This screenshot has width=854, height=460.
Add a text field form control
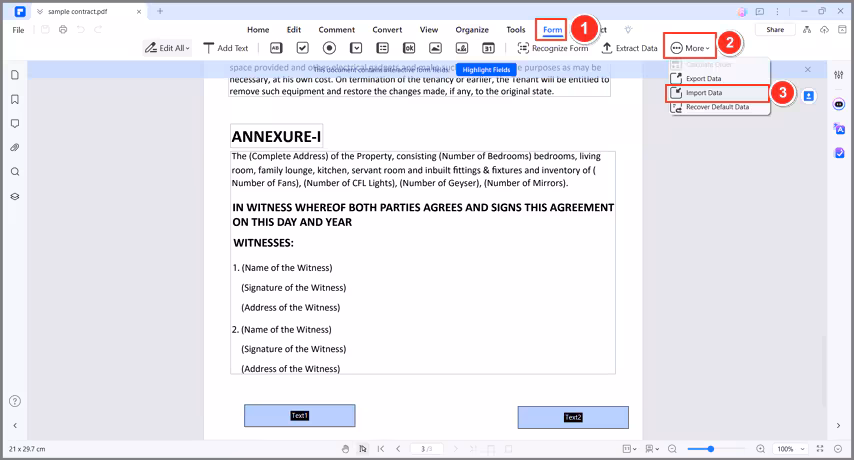point(276,48)
